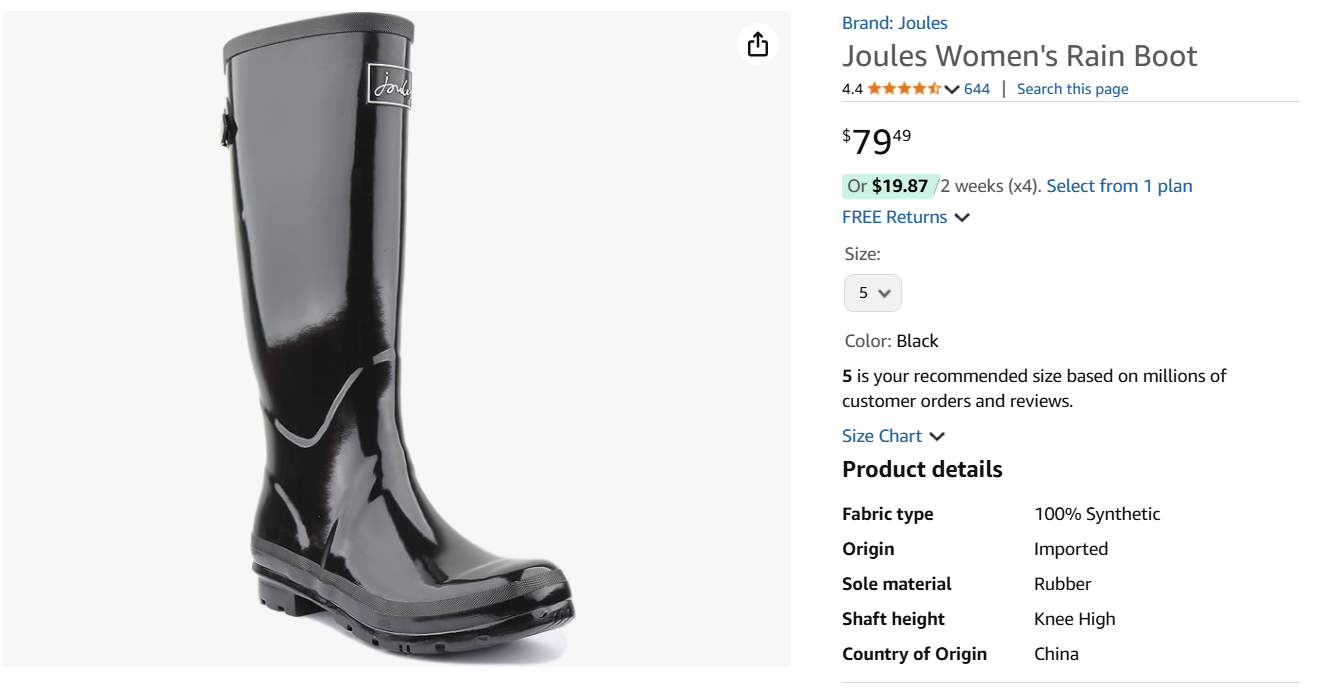Screen dimensions: 1321x696
Task: Open the Size dropdown showing 5
Action: [x=873, y=293]
